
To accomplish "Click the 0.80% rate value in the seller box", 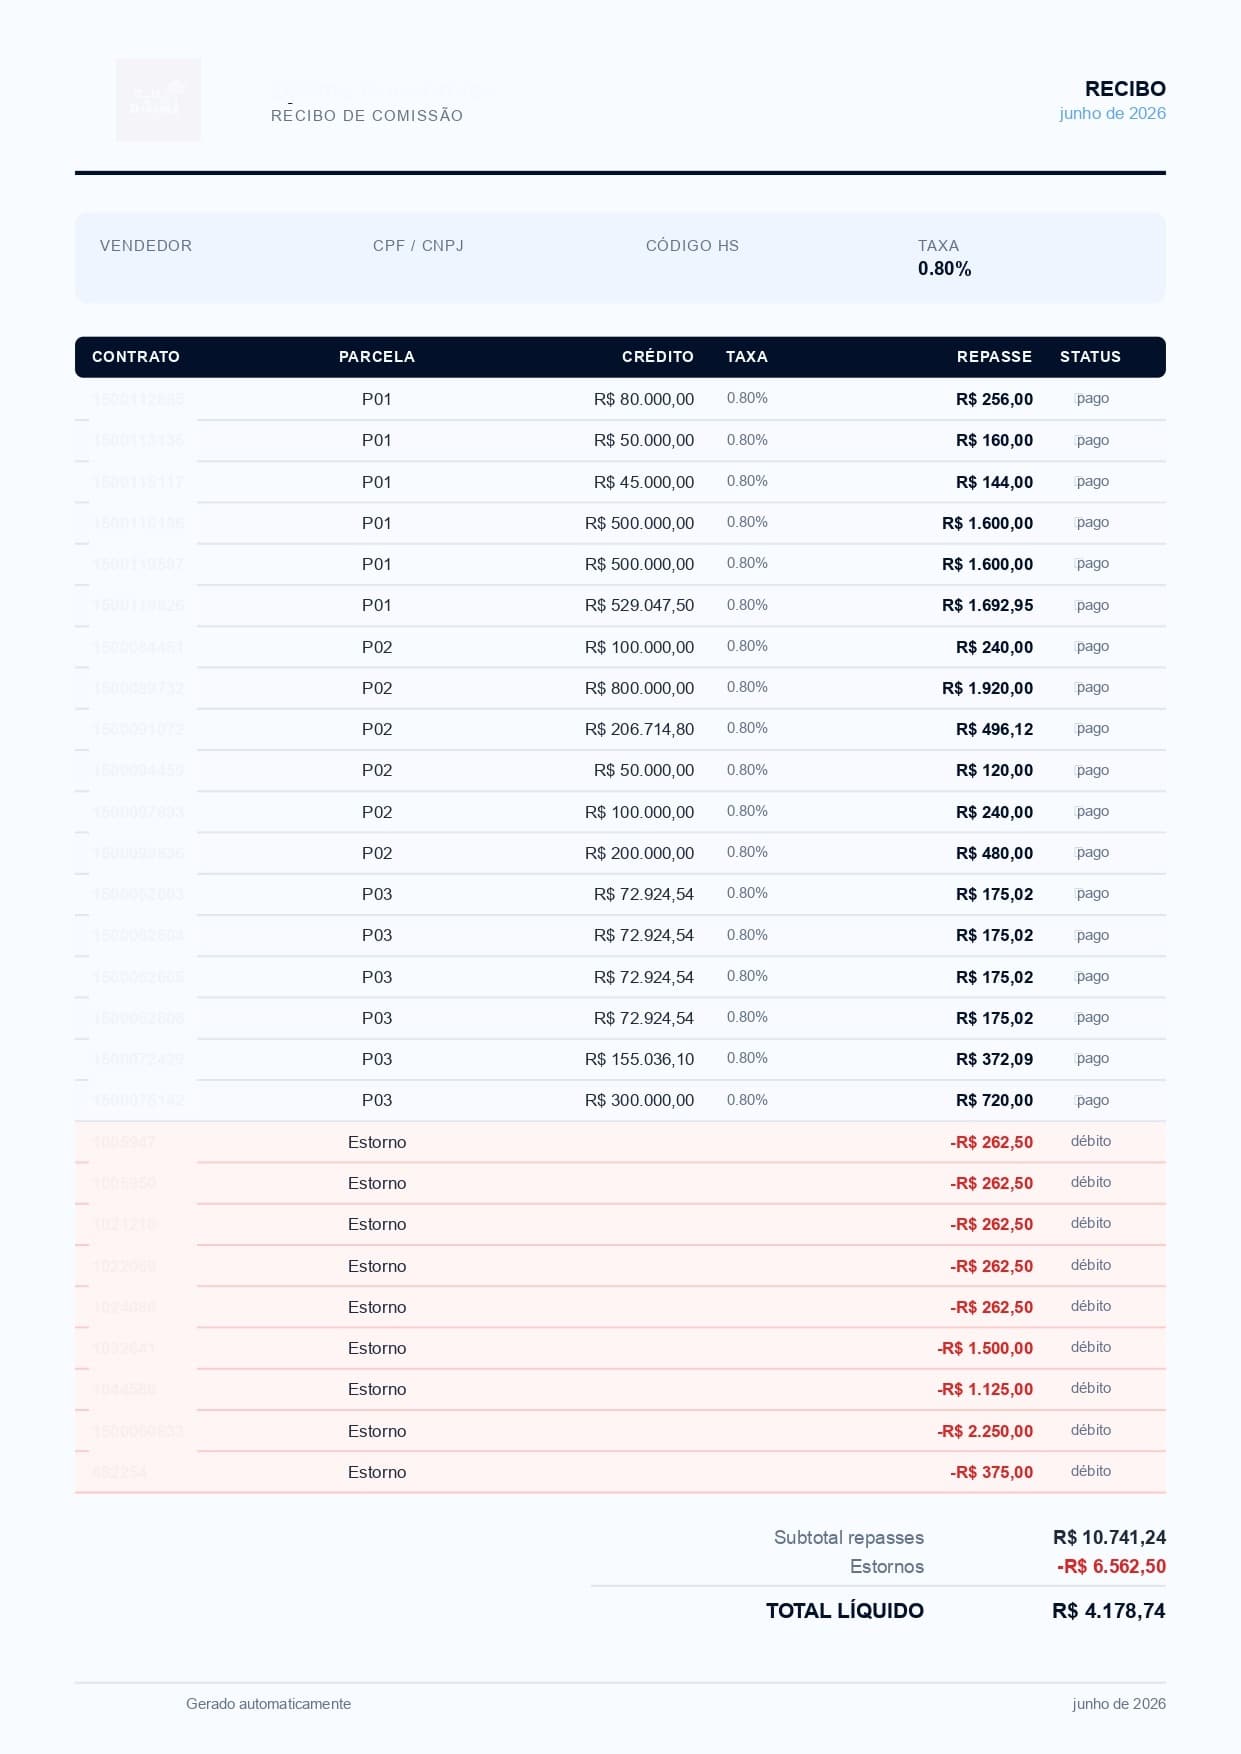I will pyautogui.click(x=944, y=269).
